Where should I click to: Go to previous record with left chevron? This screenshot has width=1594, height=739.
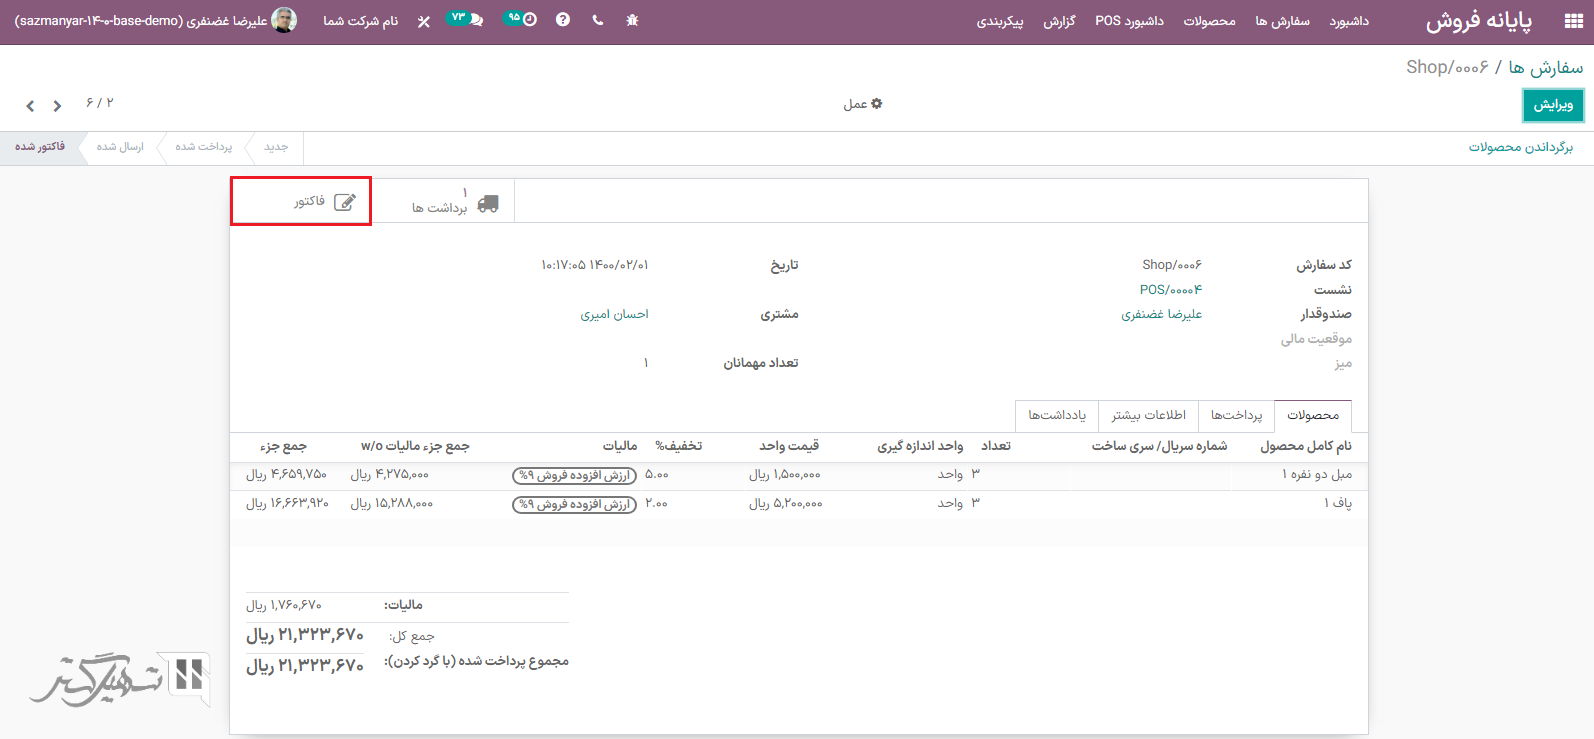[30, 106]
